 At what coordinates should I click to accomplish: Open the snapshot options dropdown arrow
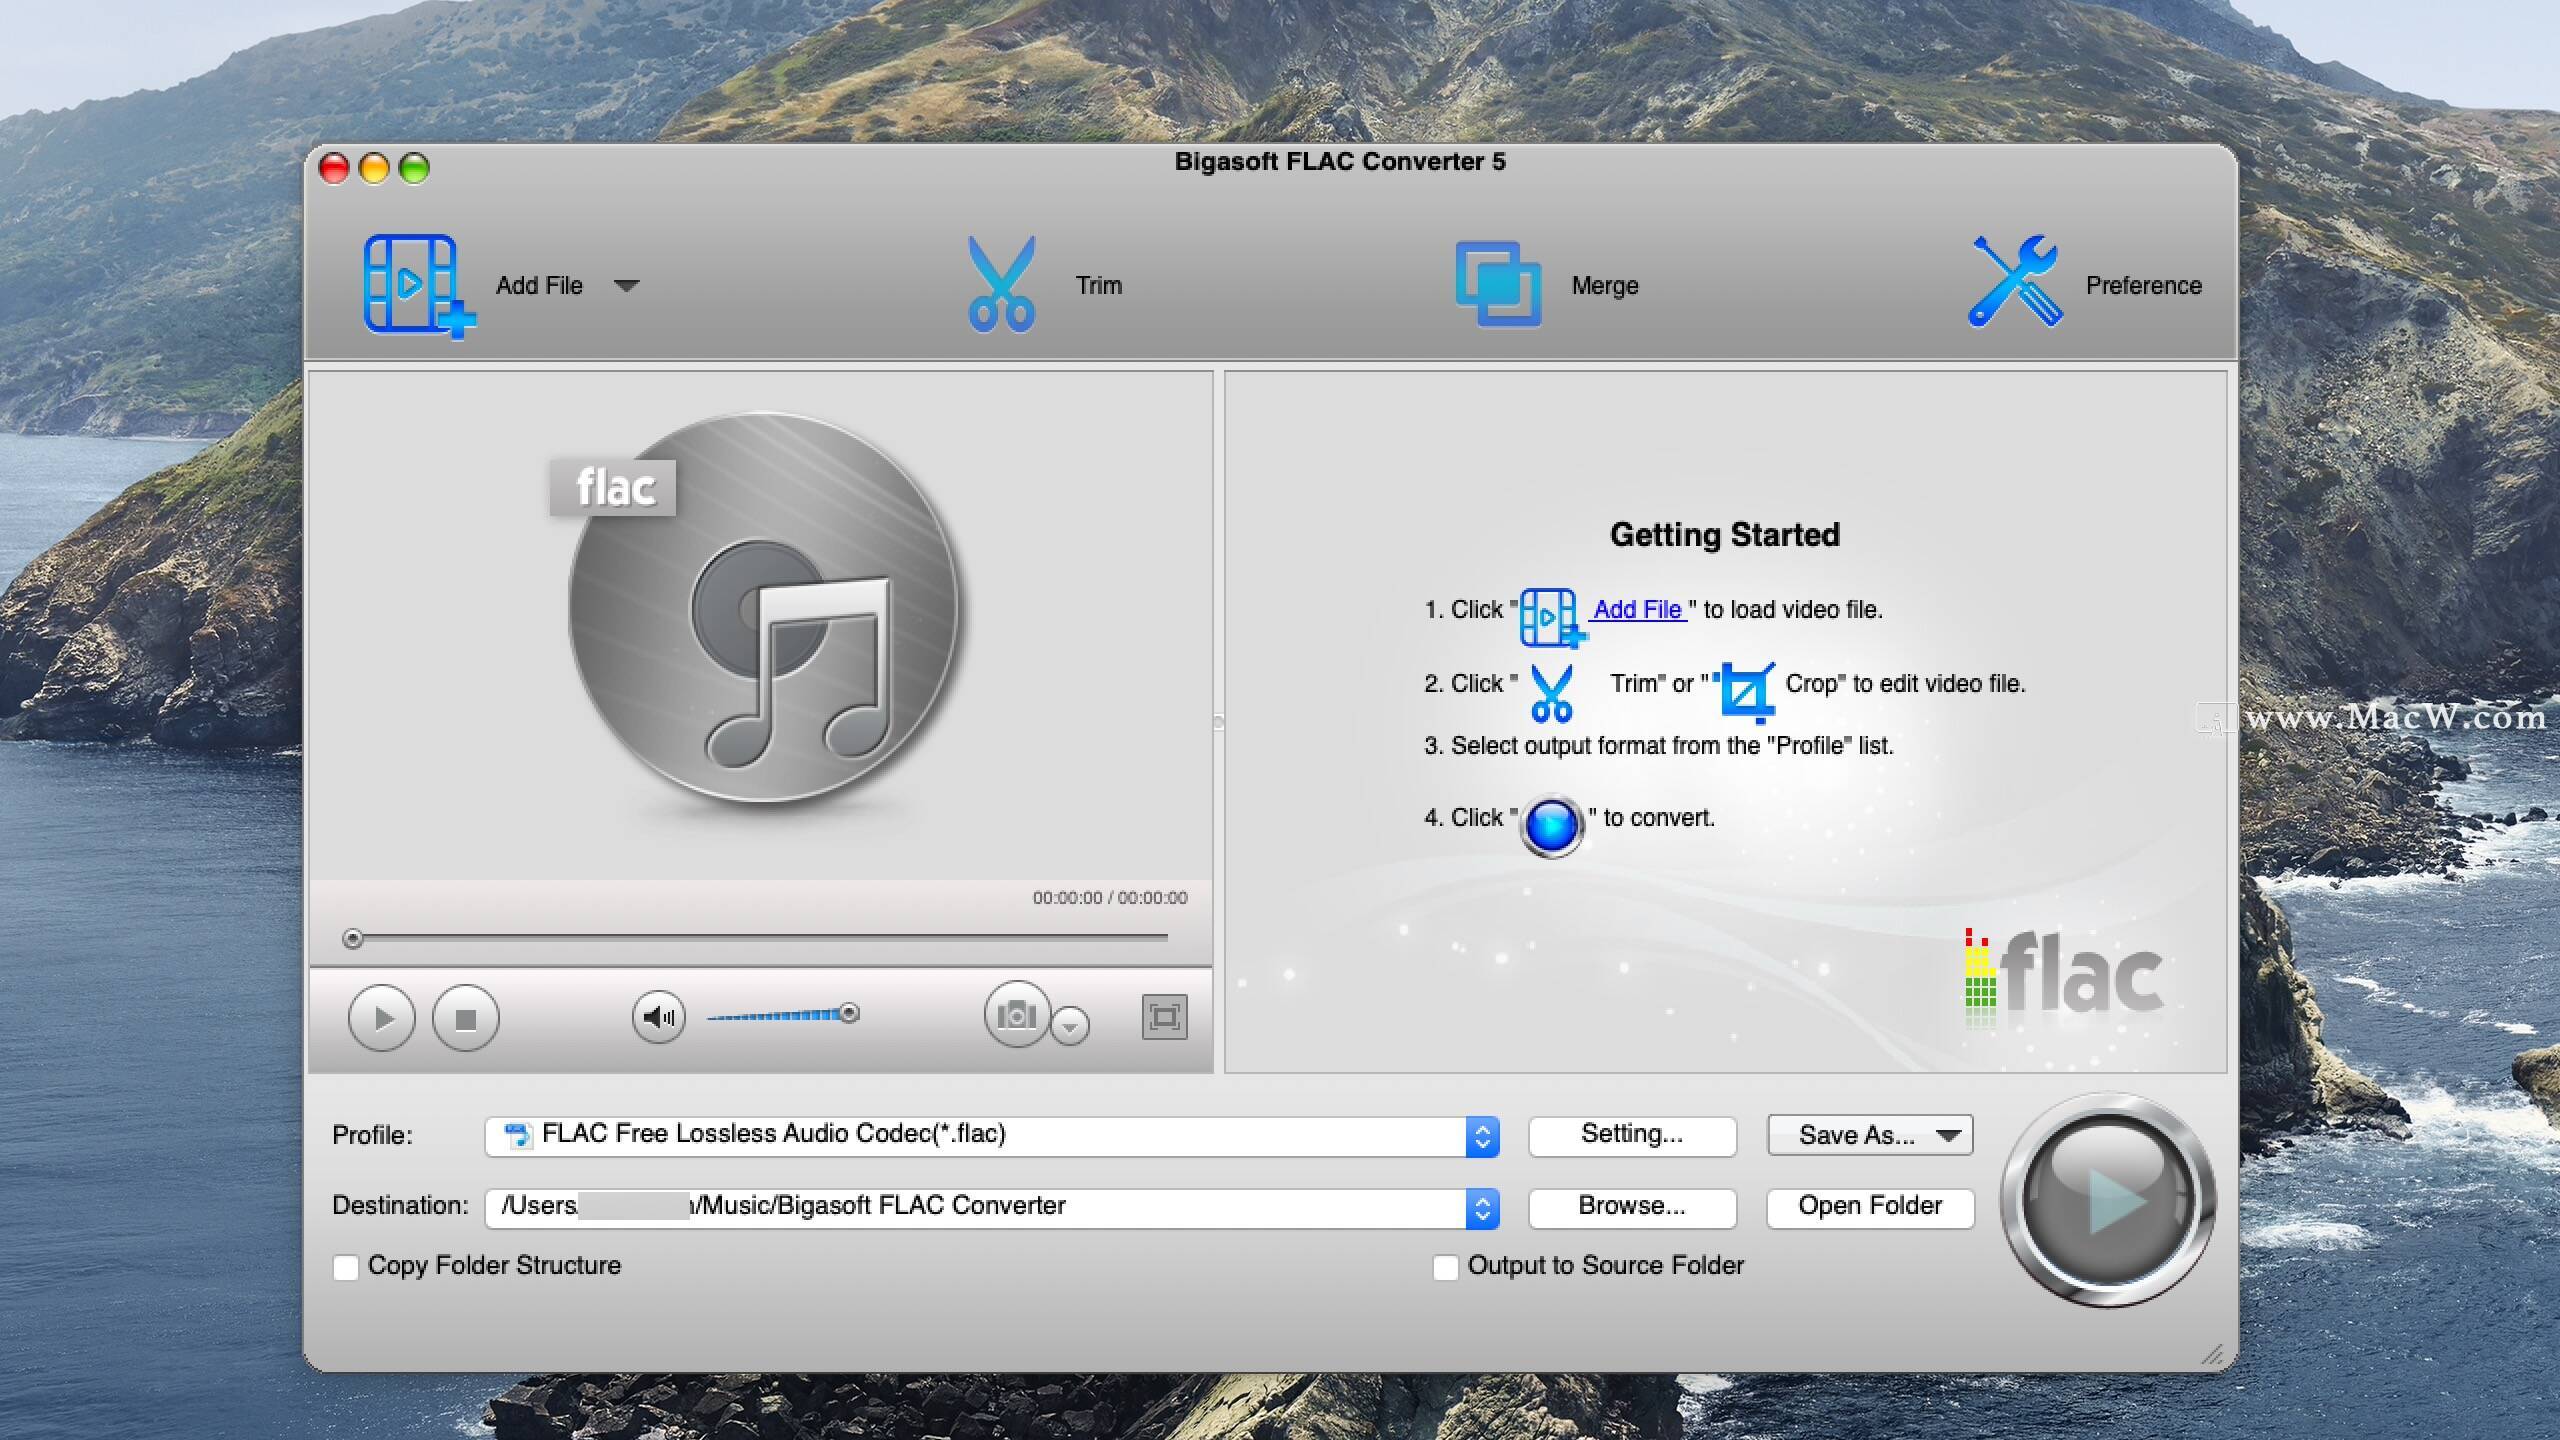click(x=1070, y=1026)
